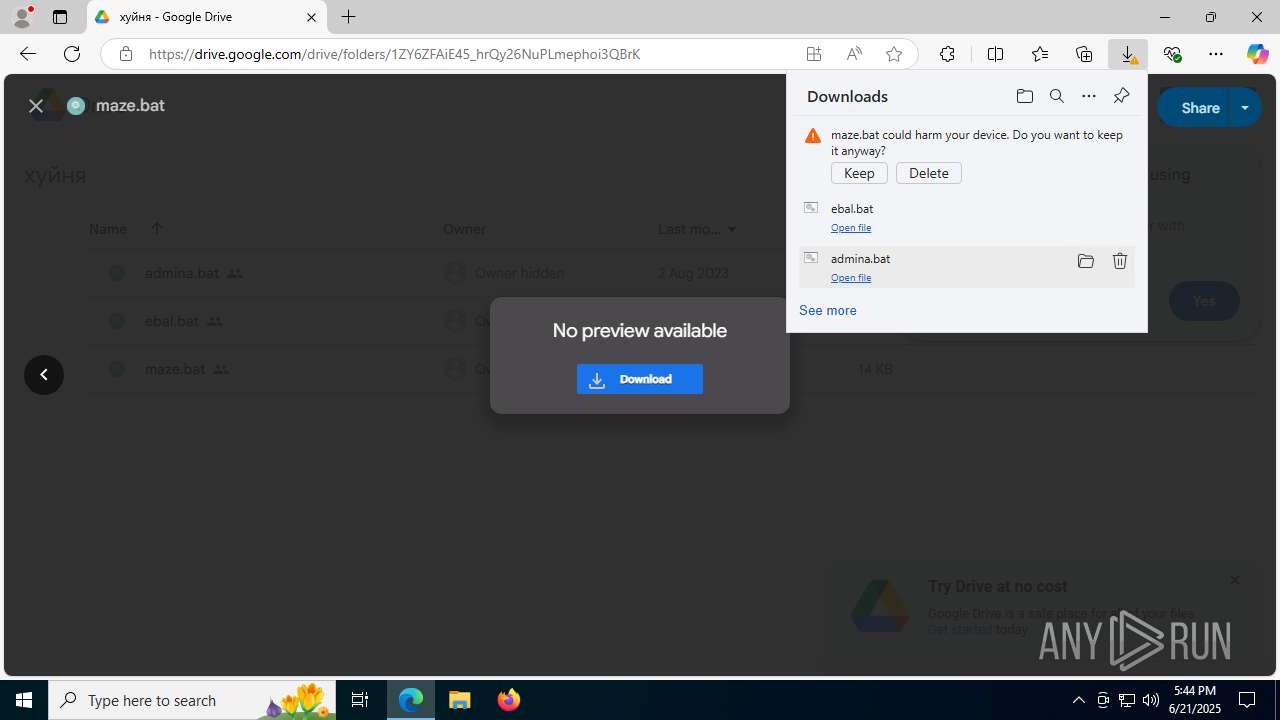The image size is (1280, 720).
Task: Add this page to favorites star
Action: (x=894, y=54)
